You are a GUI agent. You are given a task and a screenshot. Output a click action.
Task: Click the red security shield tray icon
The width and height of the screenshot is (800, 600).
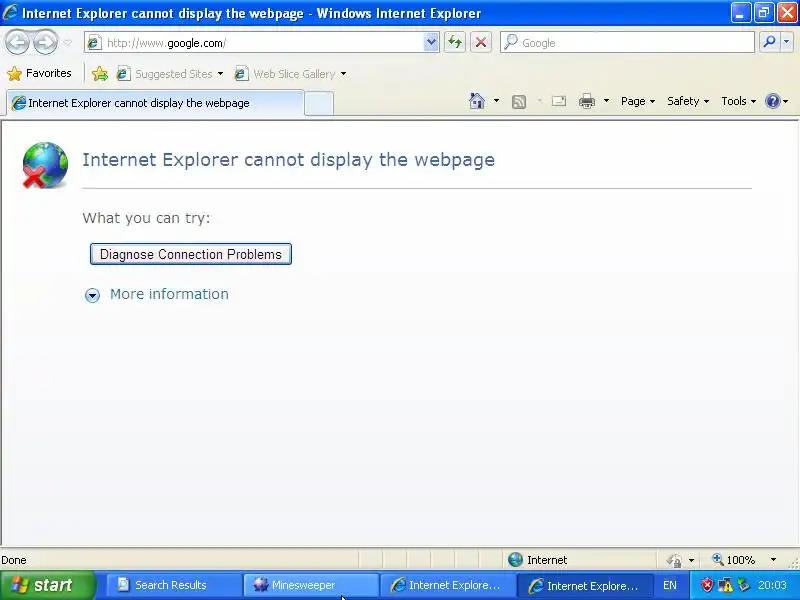click(707, 585)
